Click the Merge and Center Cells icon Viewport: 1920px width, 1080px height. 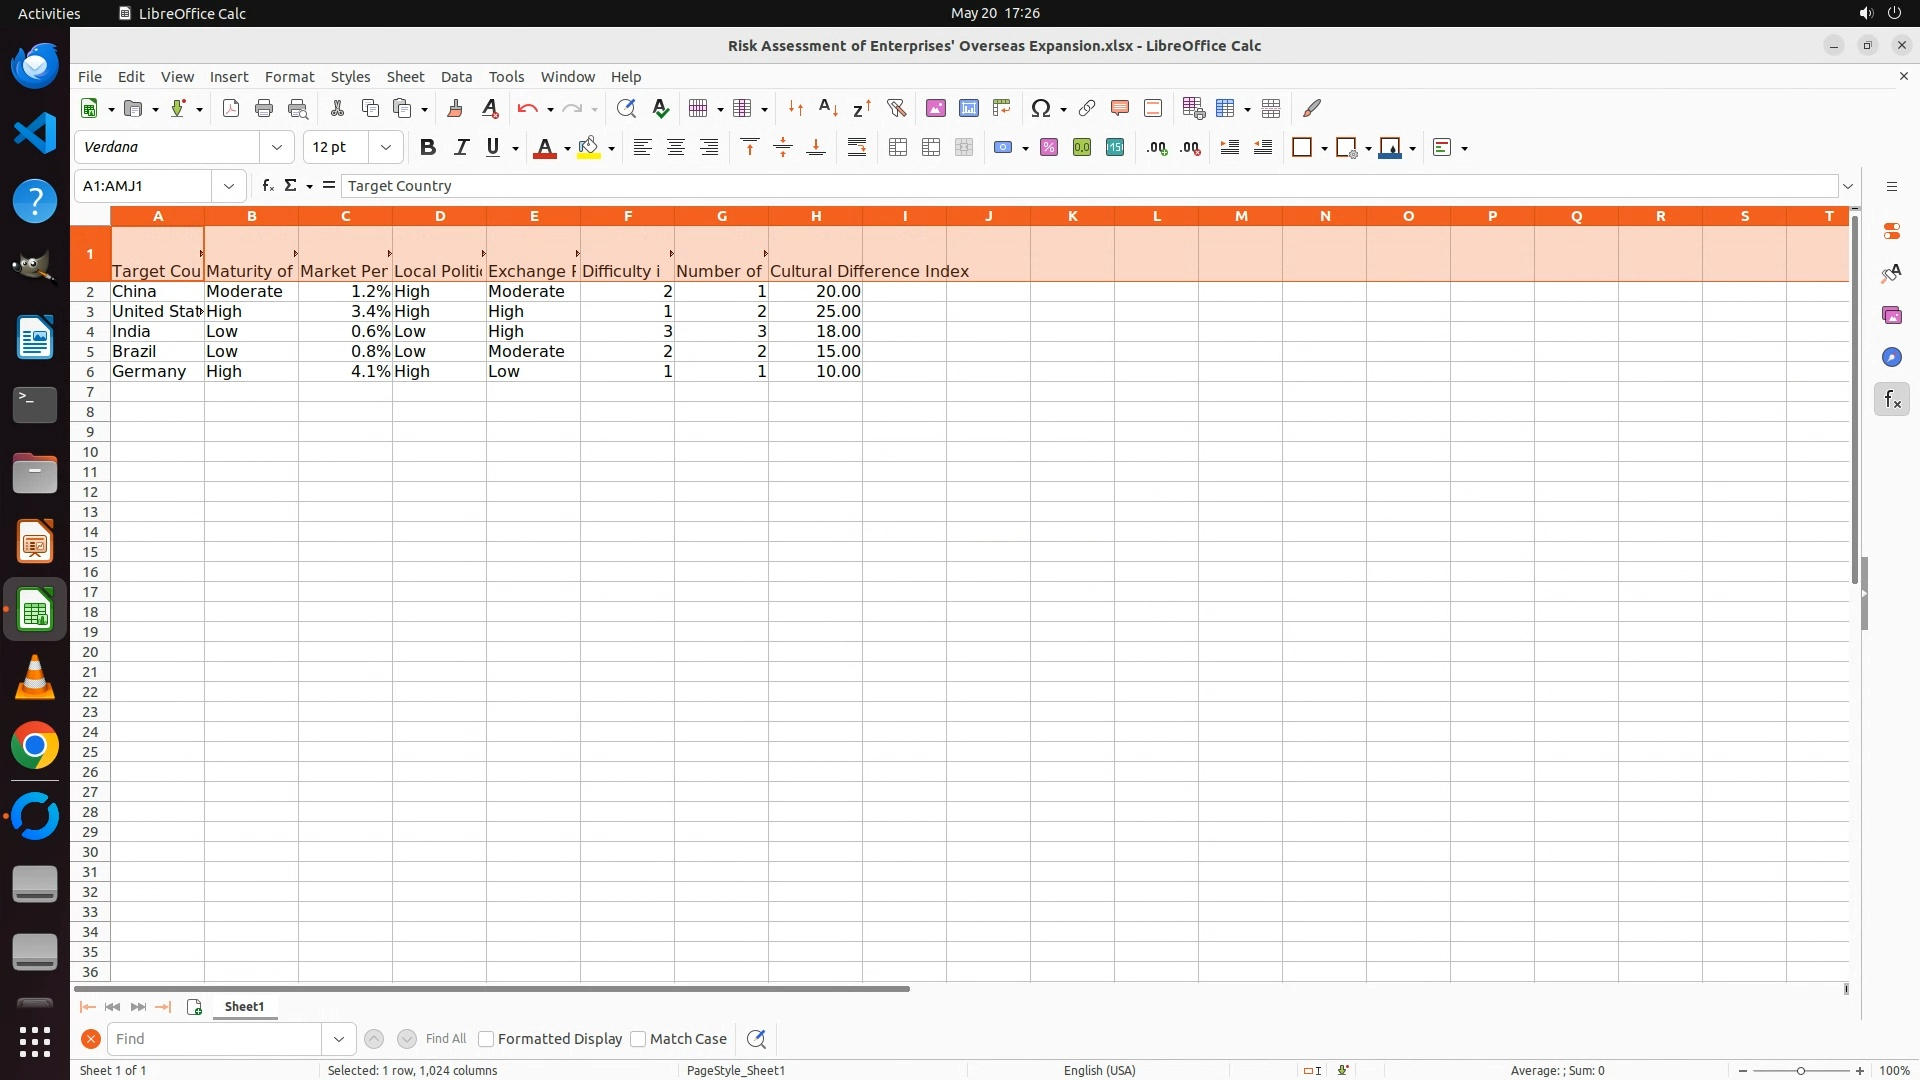pos(898,148)
